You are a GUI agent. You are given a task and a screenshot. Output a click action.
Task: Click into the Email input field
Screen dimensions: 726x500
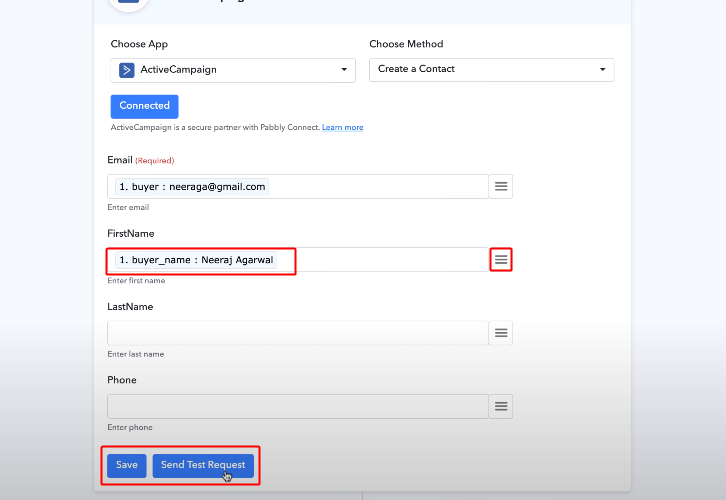298,187
